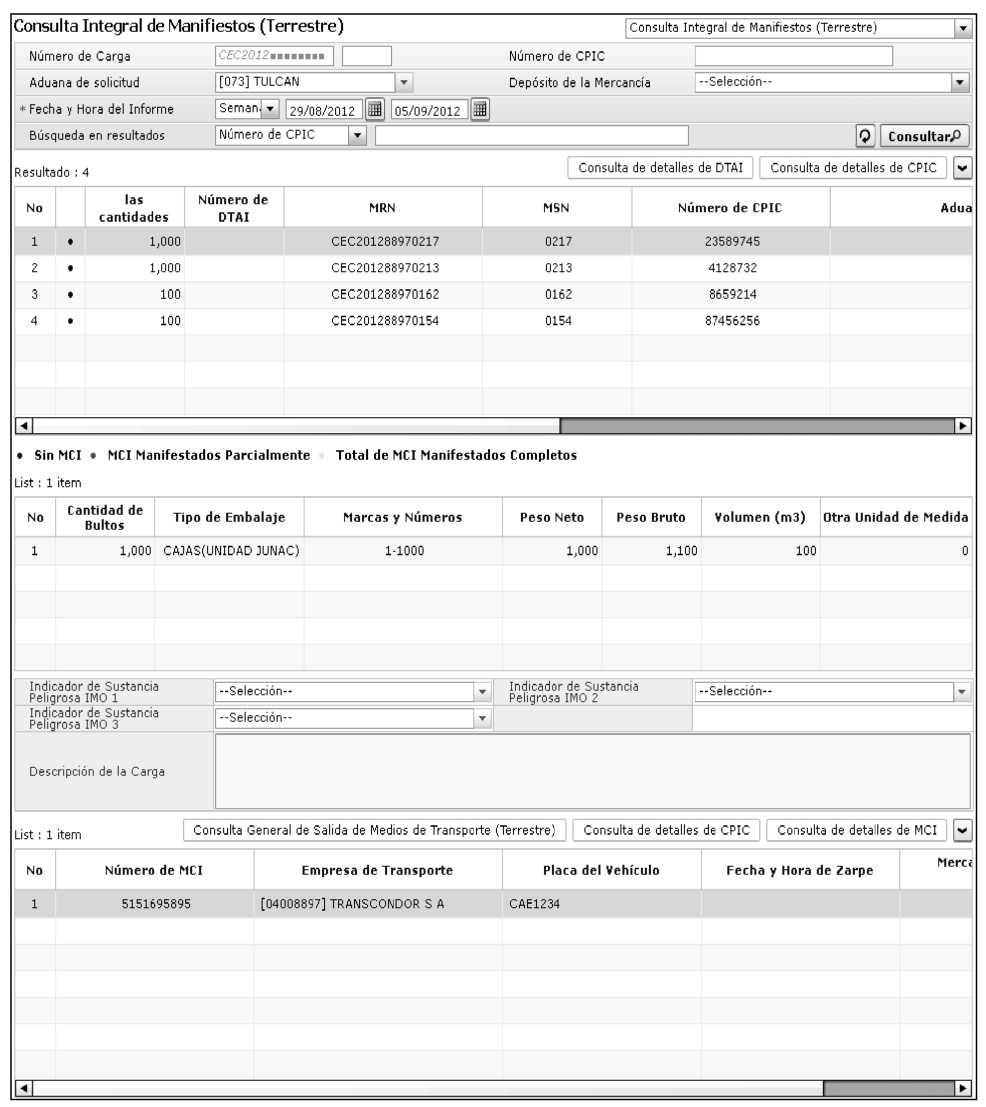Open Aduana de solicitud TULCAN dropdown
The width and height of the screenshot is (986, 1107).
pos(404,83)
